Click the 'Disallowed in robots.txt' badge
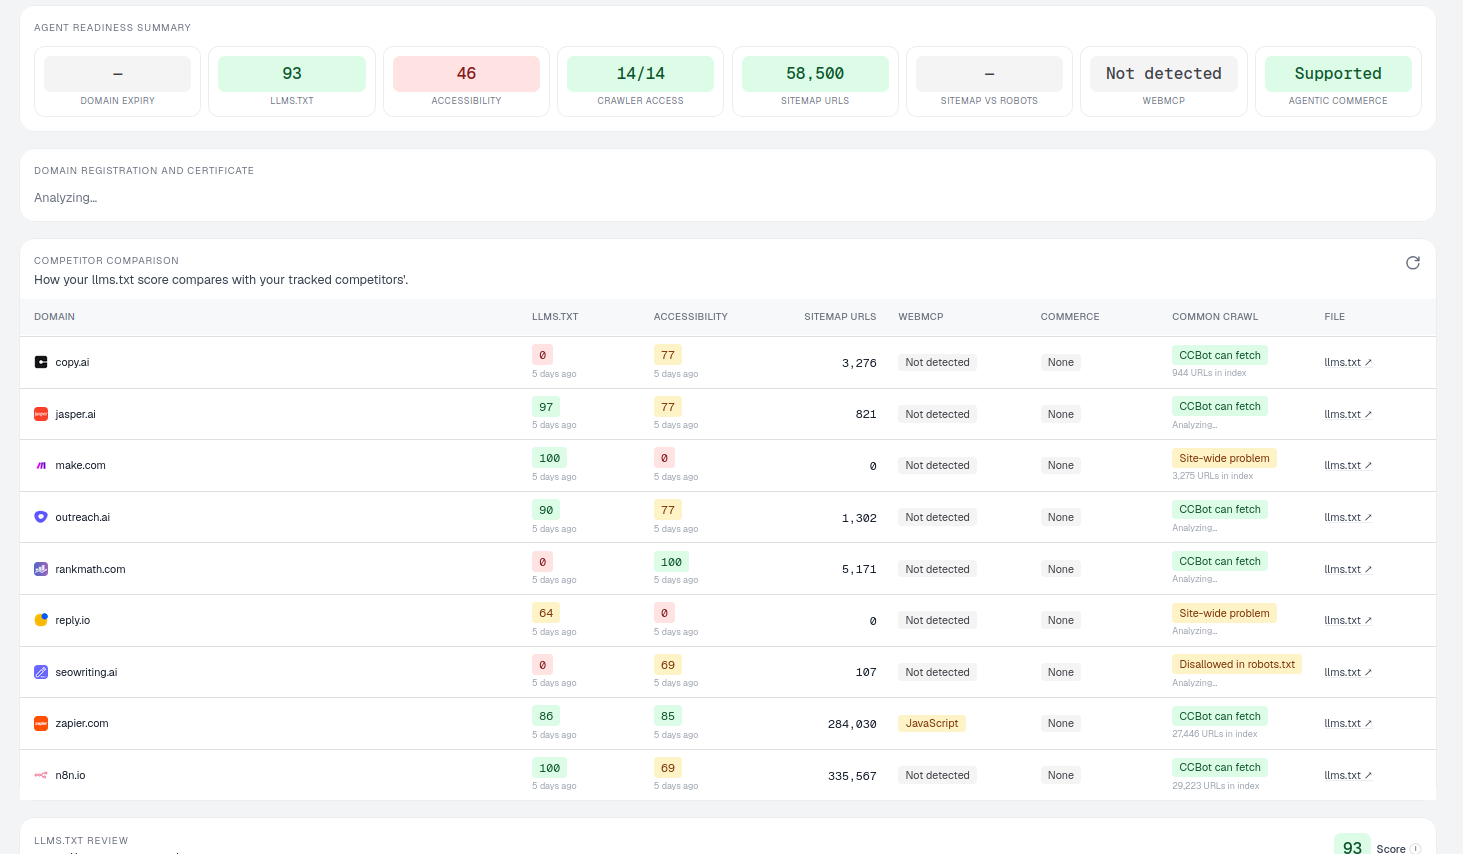 tap(1237, 664)
